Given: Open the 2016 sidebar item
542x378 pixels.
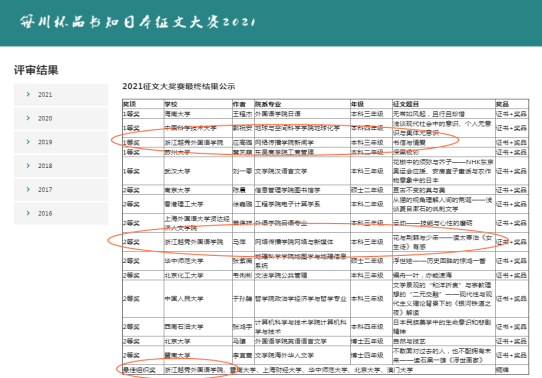Looking at the screenshot, I should point(61,214).
